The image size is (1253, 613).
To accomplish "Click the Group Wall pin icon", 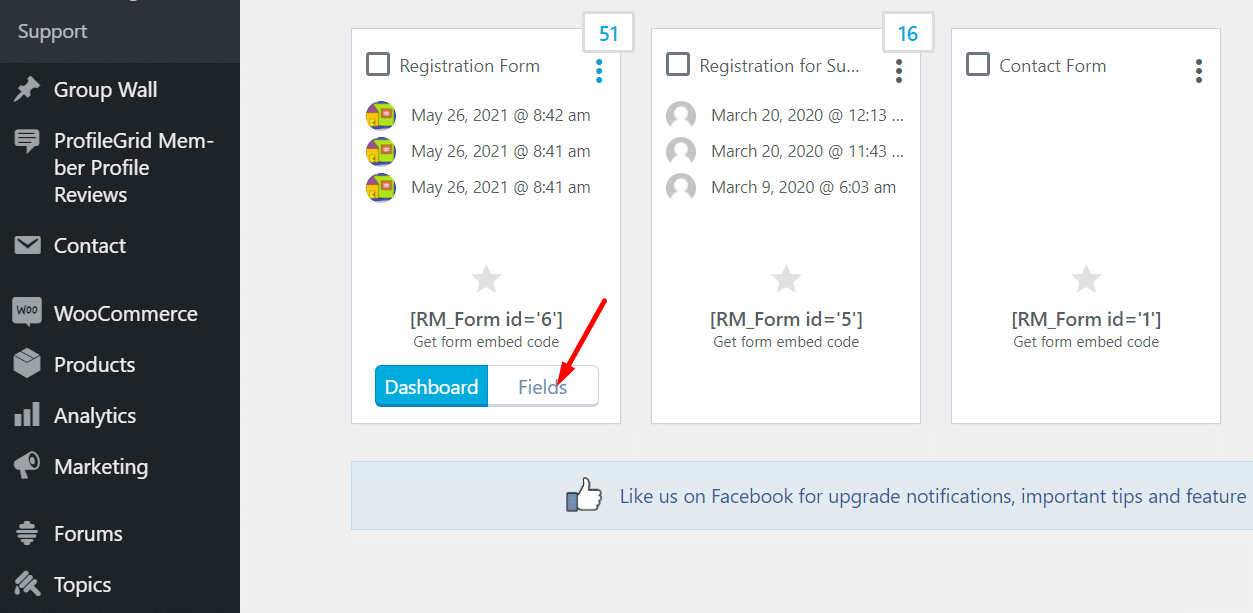I will pos(27,90).
